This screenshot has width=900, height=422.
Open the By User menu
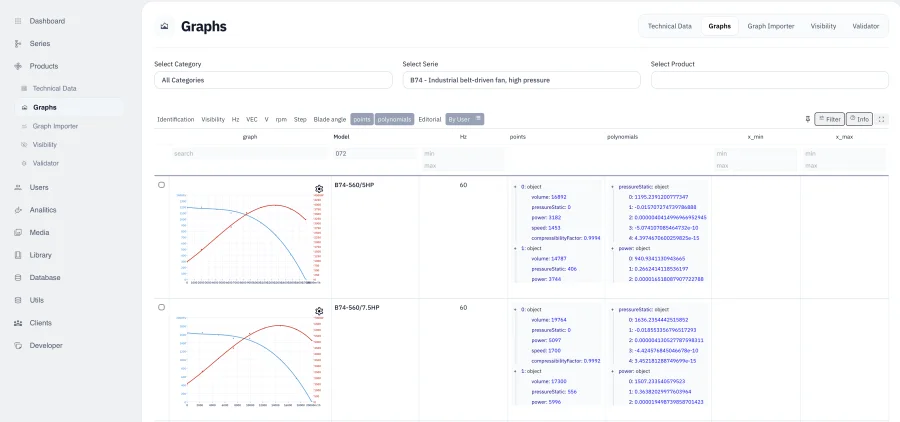pos(465,119)
